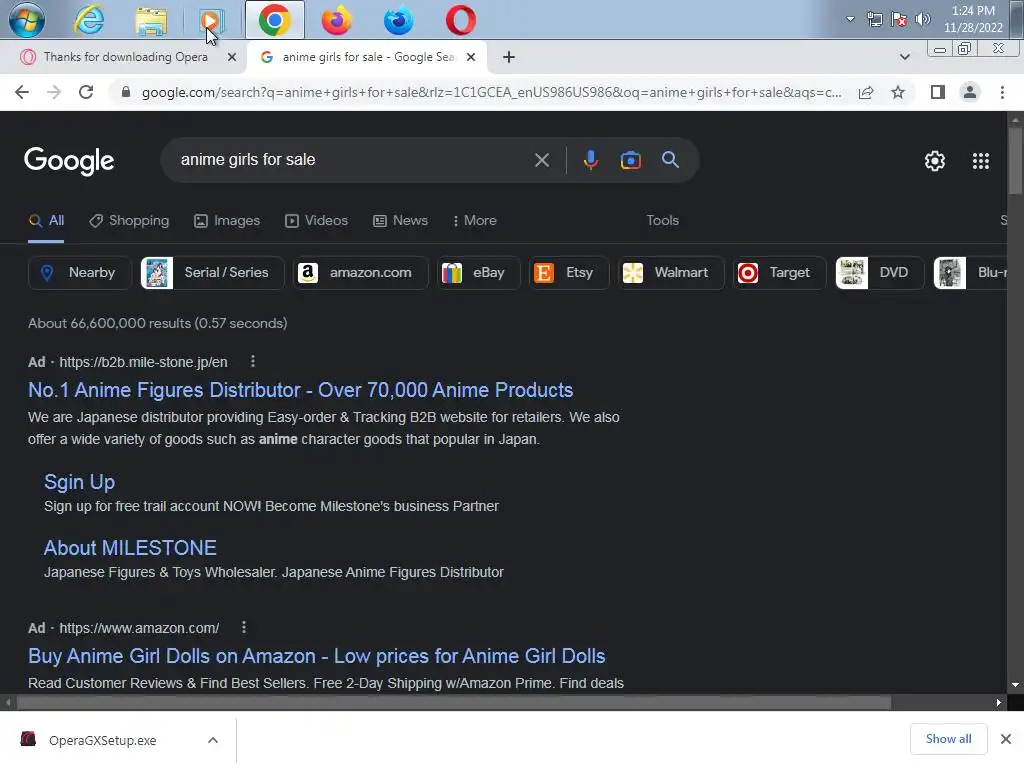This screenshot has height=768, width=1024.
Task: Filter results by Etsy chip
Action: click(569, 272)
